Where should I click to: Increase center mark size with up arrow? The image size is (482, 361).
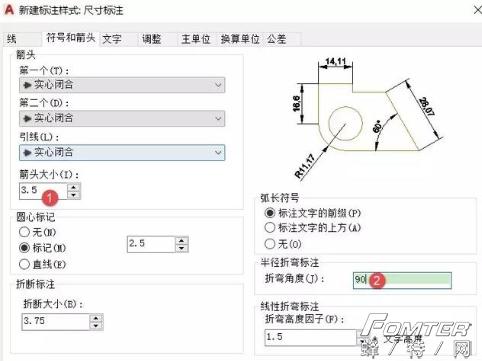point(182,240)
